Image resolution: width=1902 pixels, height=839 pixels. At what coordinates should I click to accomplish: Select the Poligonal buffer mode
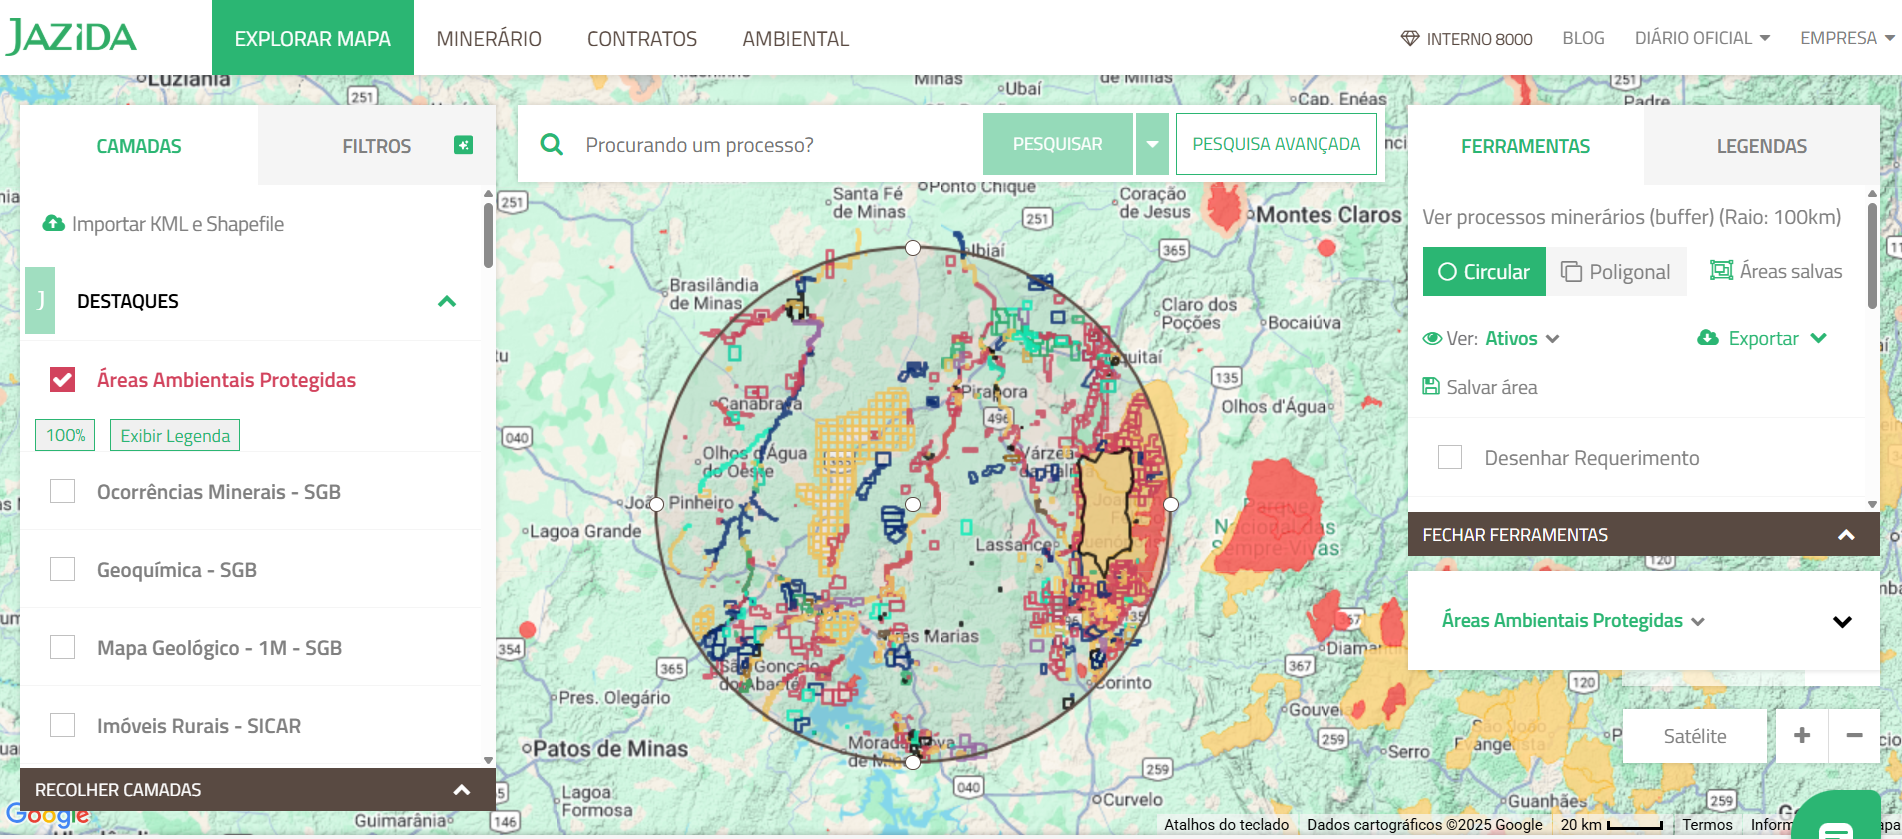[1616, 272]
